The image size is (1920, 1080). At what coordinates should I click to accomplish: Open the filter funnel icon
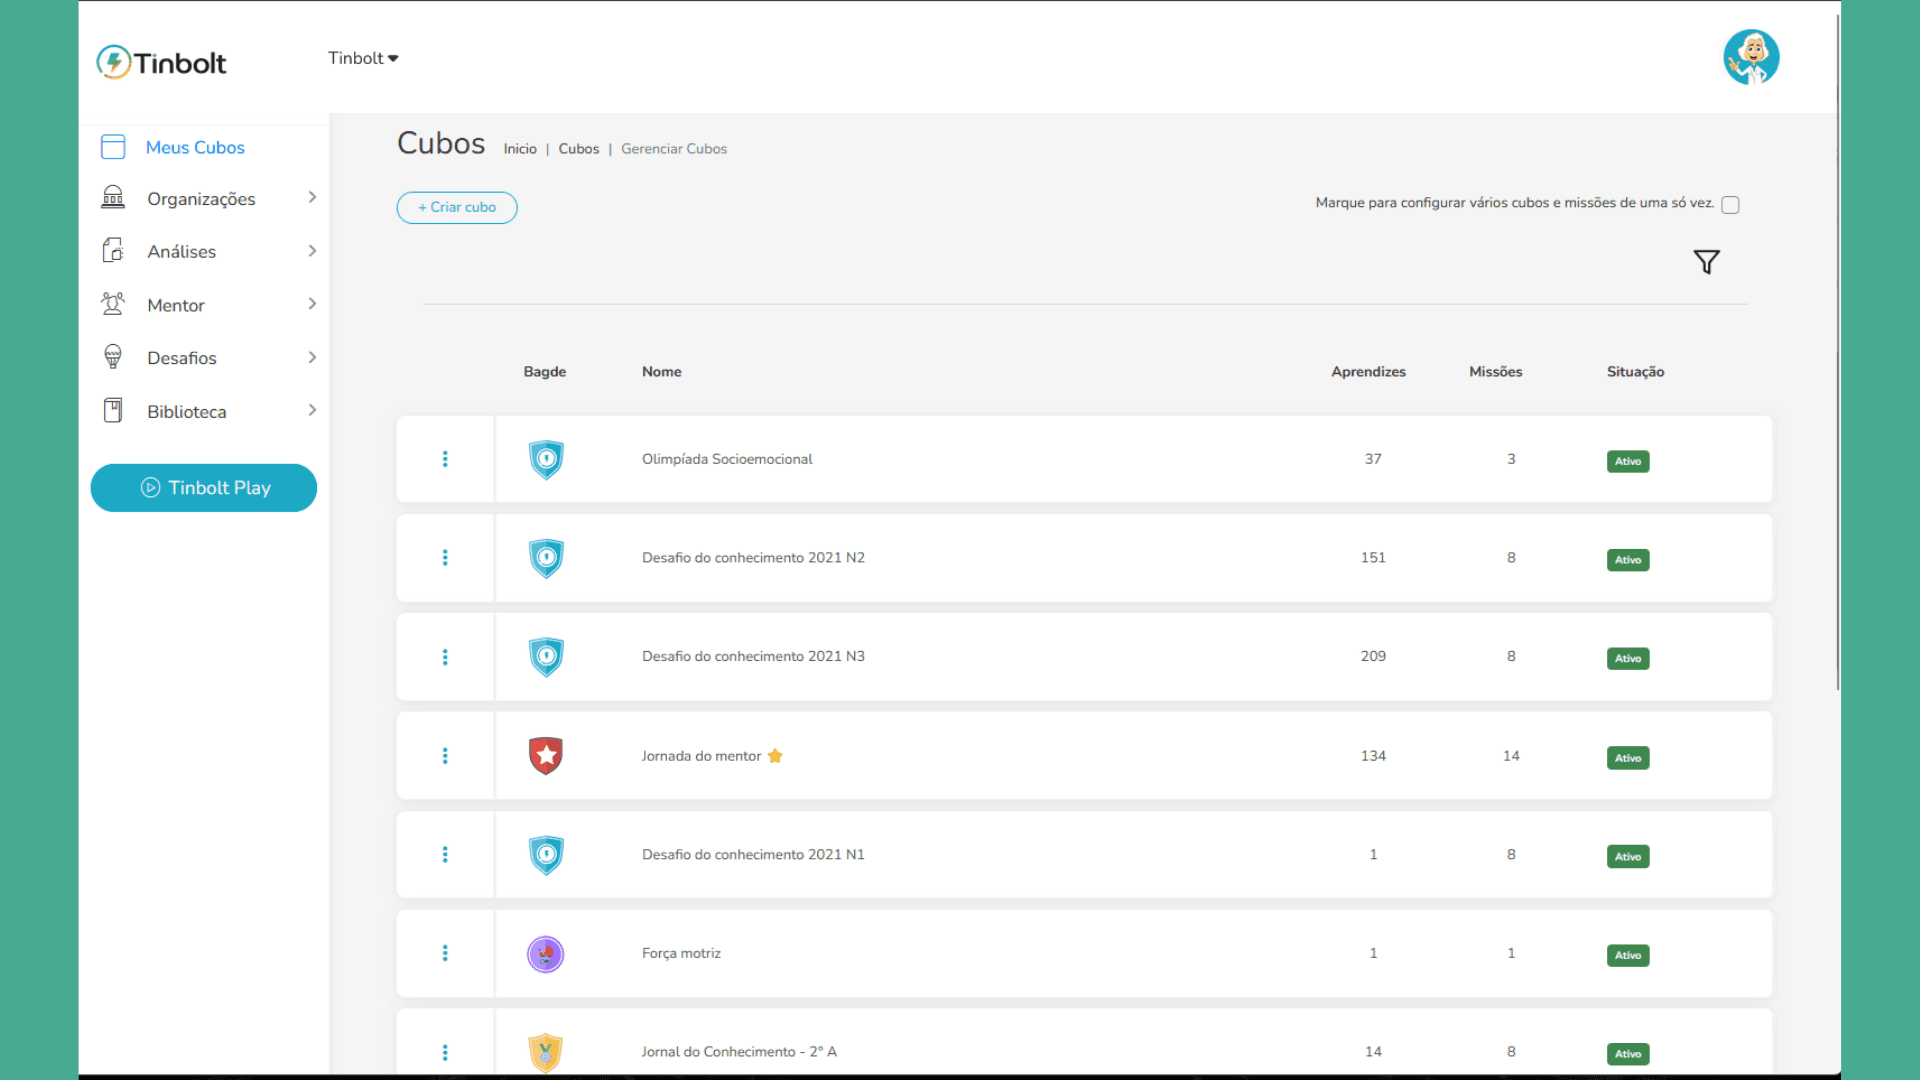[1706, 262]
